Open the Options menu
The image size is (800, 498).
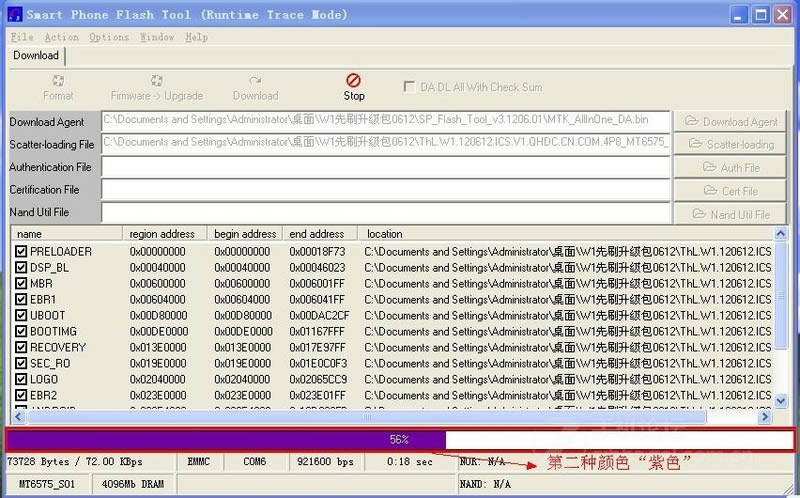108,37
